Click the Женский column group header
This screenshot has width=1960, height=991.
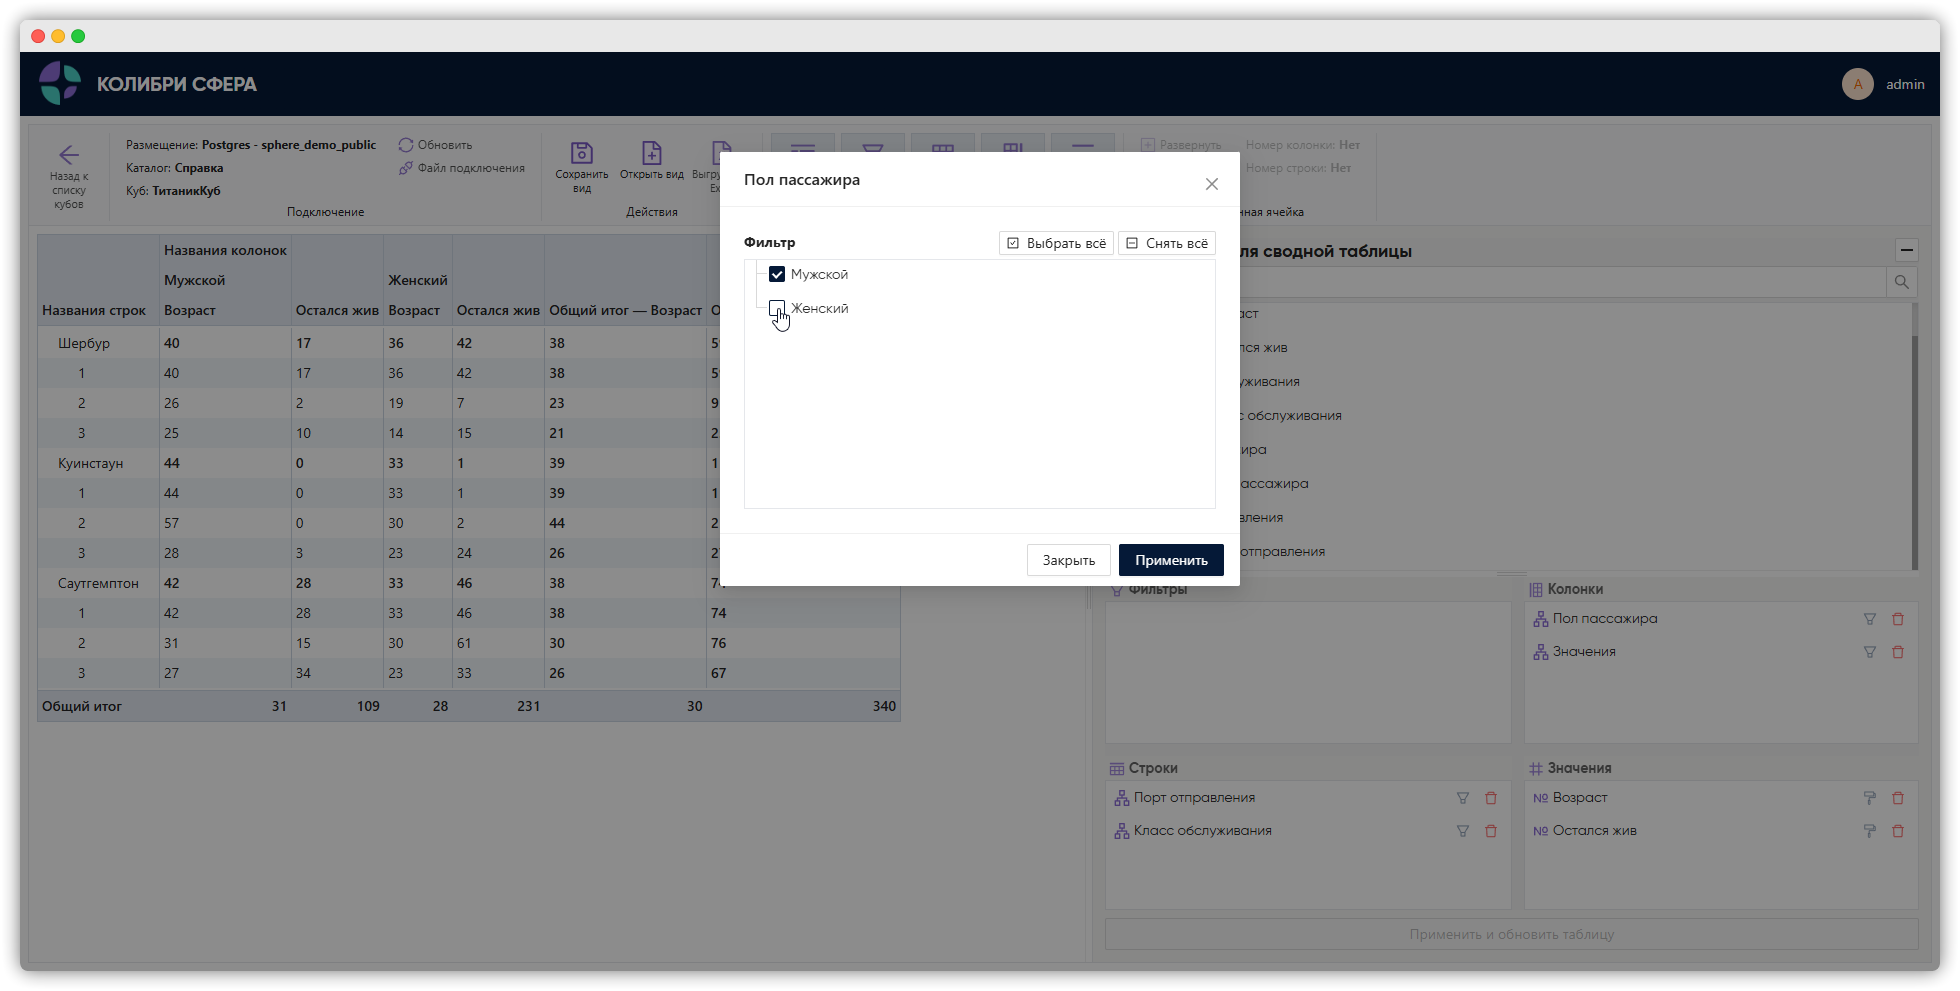coord(418,280)
